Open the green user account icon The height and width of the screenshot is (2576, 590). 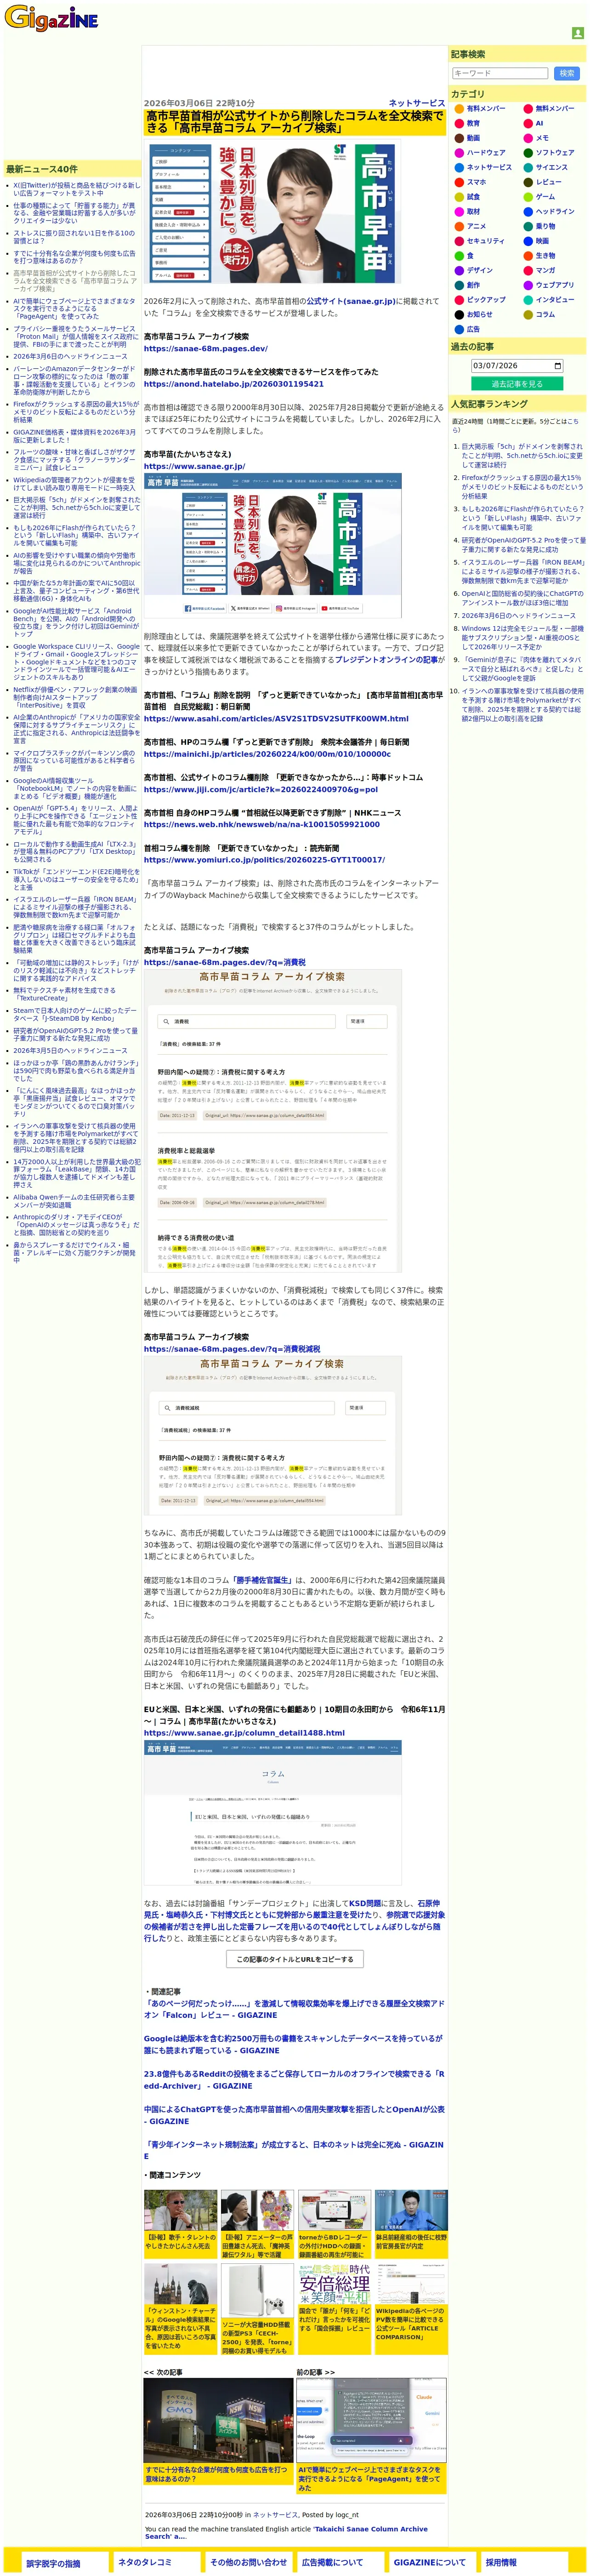coord(577,33)
